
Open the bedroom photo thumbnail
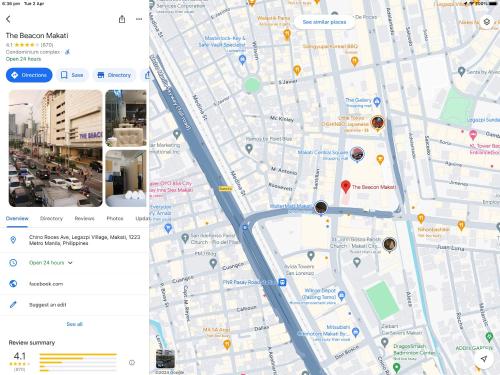click(126, 178)
